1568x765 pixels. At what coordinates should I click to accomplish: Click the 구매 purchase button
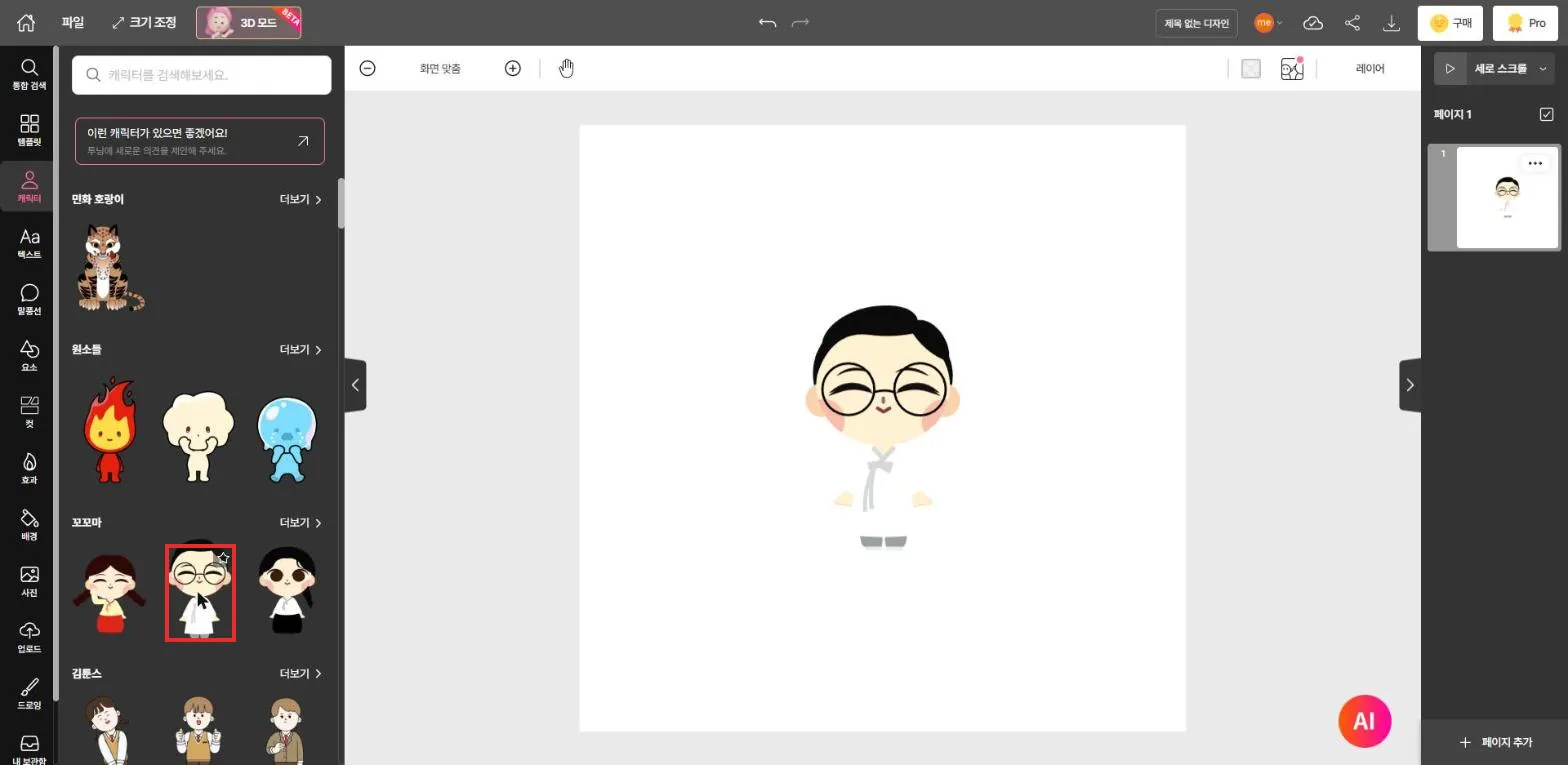1450,22
